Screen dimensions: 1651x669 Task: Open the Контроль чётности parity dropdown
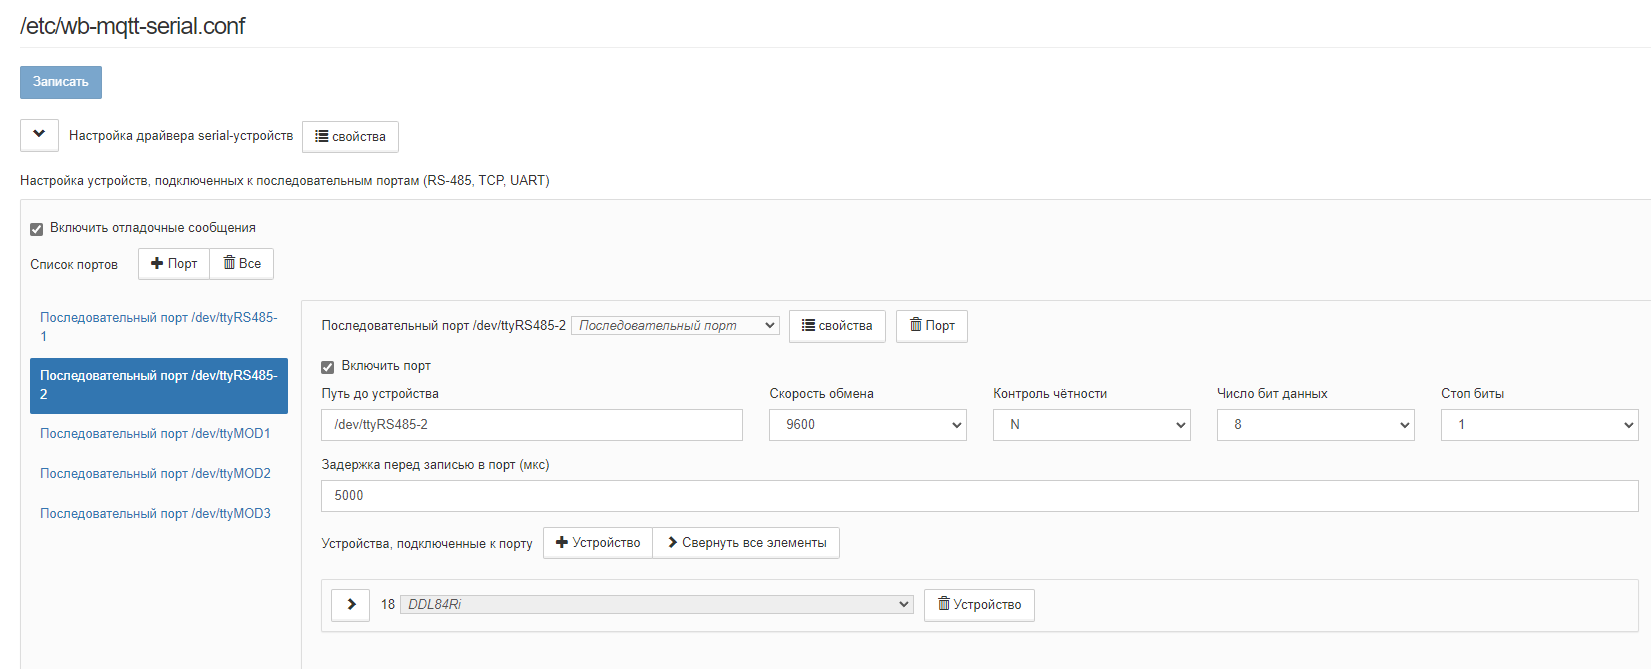[1091, 425]
